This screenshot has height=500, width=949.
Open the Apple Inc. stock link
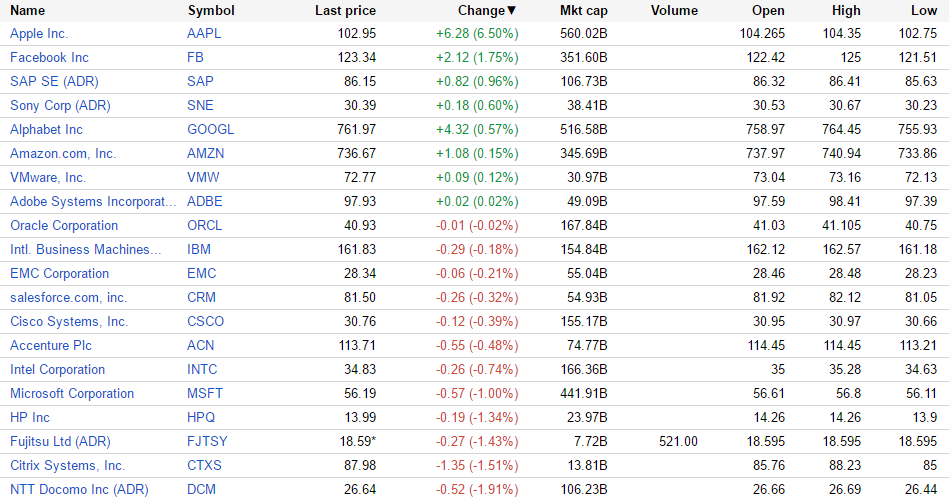pos(39,33)
